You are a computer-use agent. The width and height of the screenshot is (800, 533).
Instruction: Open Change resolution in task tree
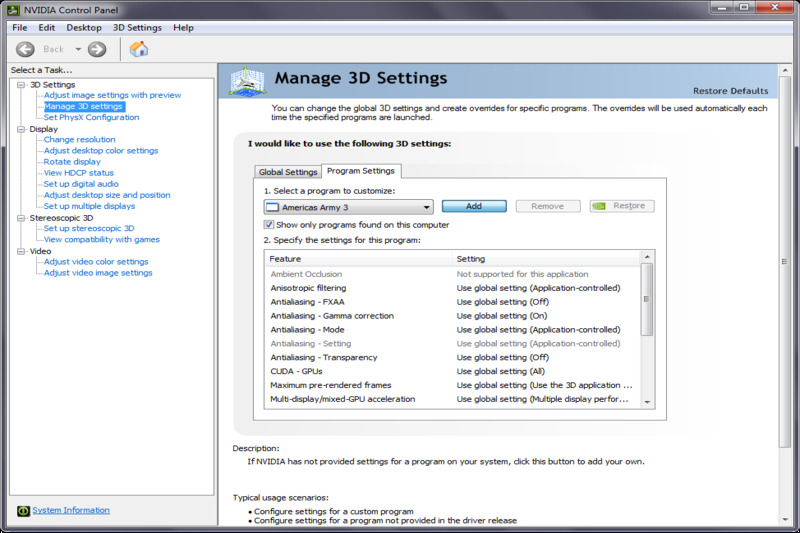79,139
